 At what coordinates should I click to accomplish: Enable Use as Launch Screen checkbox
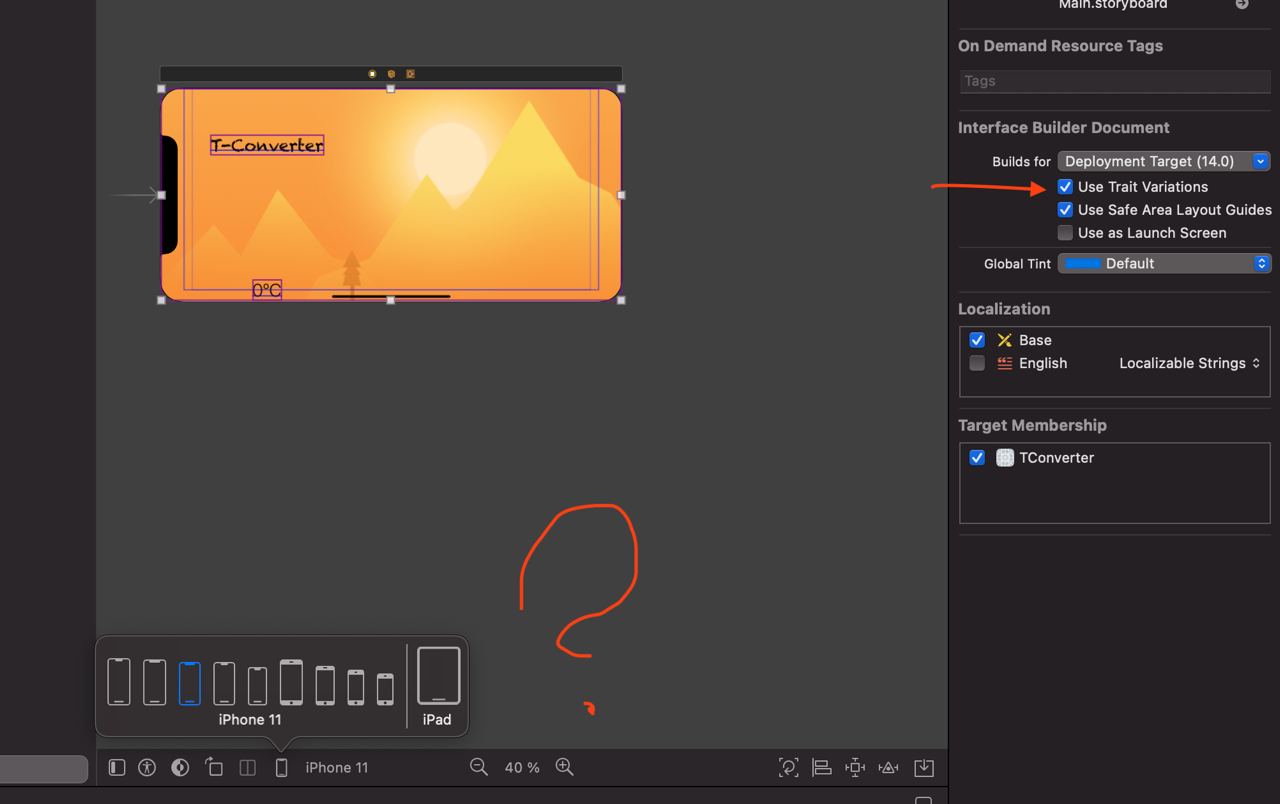(1065, 233)
